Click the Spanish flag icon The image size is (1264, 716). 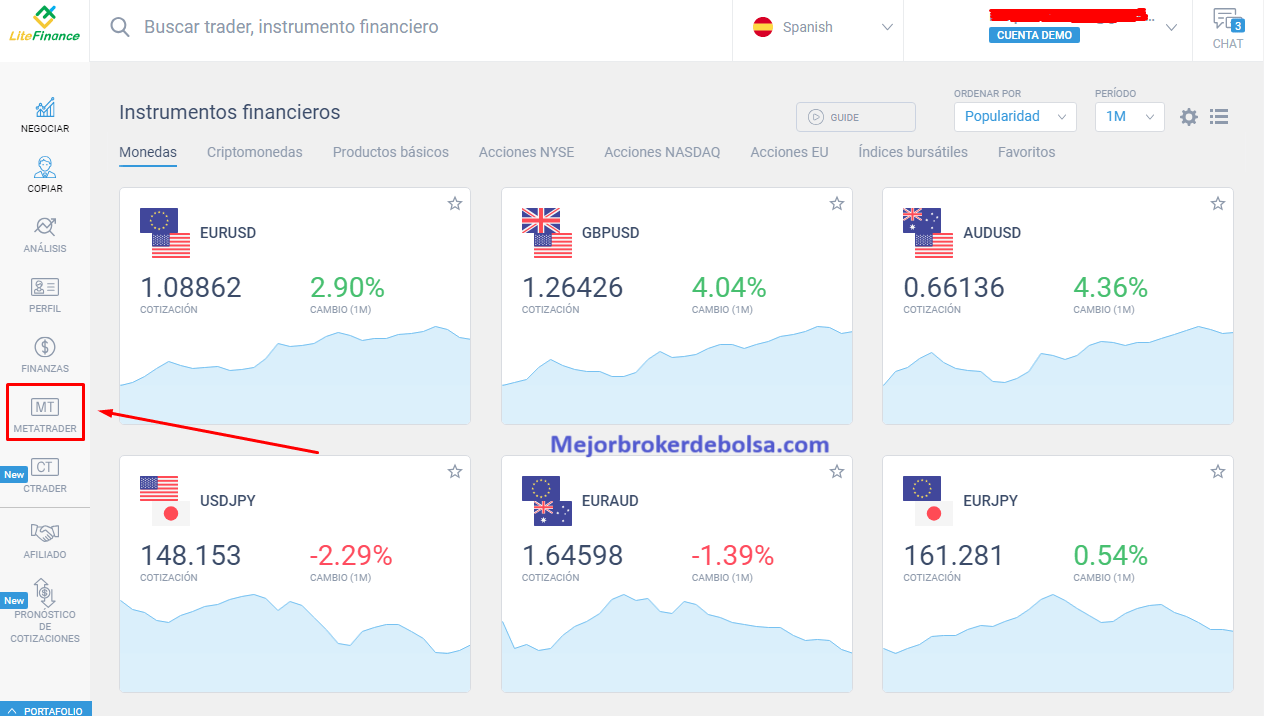763,27
